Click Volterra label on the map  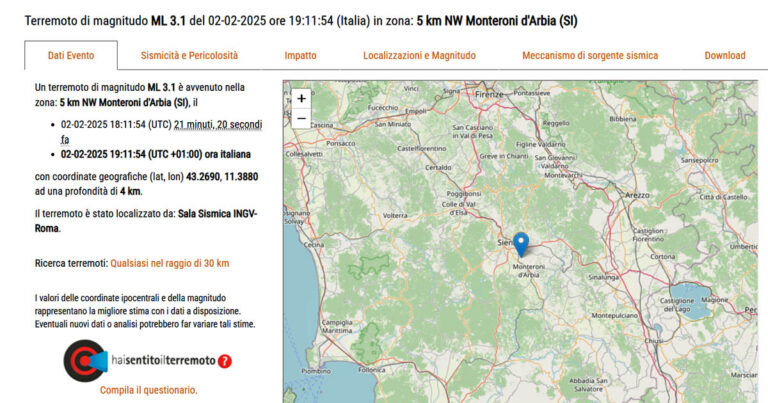click(397, 215)
